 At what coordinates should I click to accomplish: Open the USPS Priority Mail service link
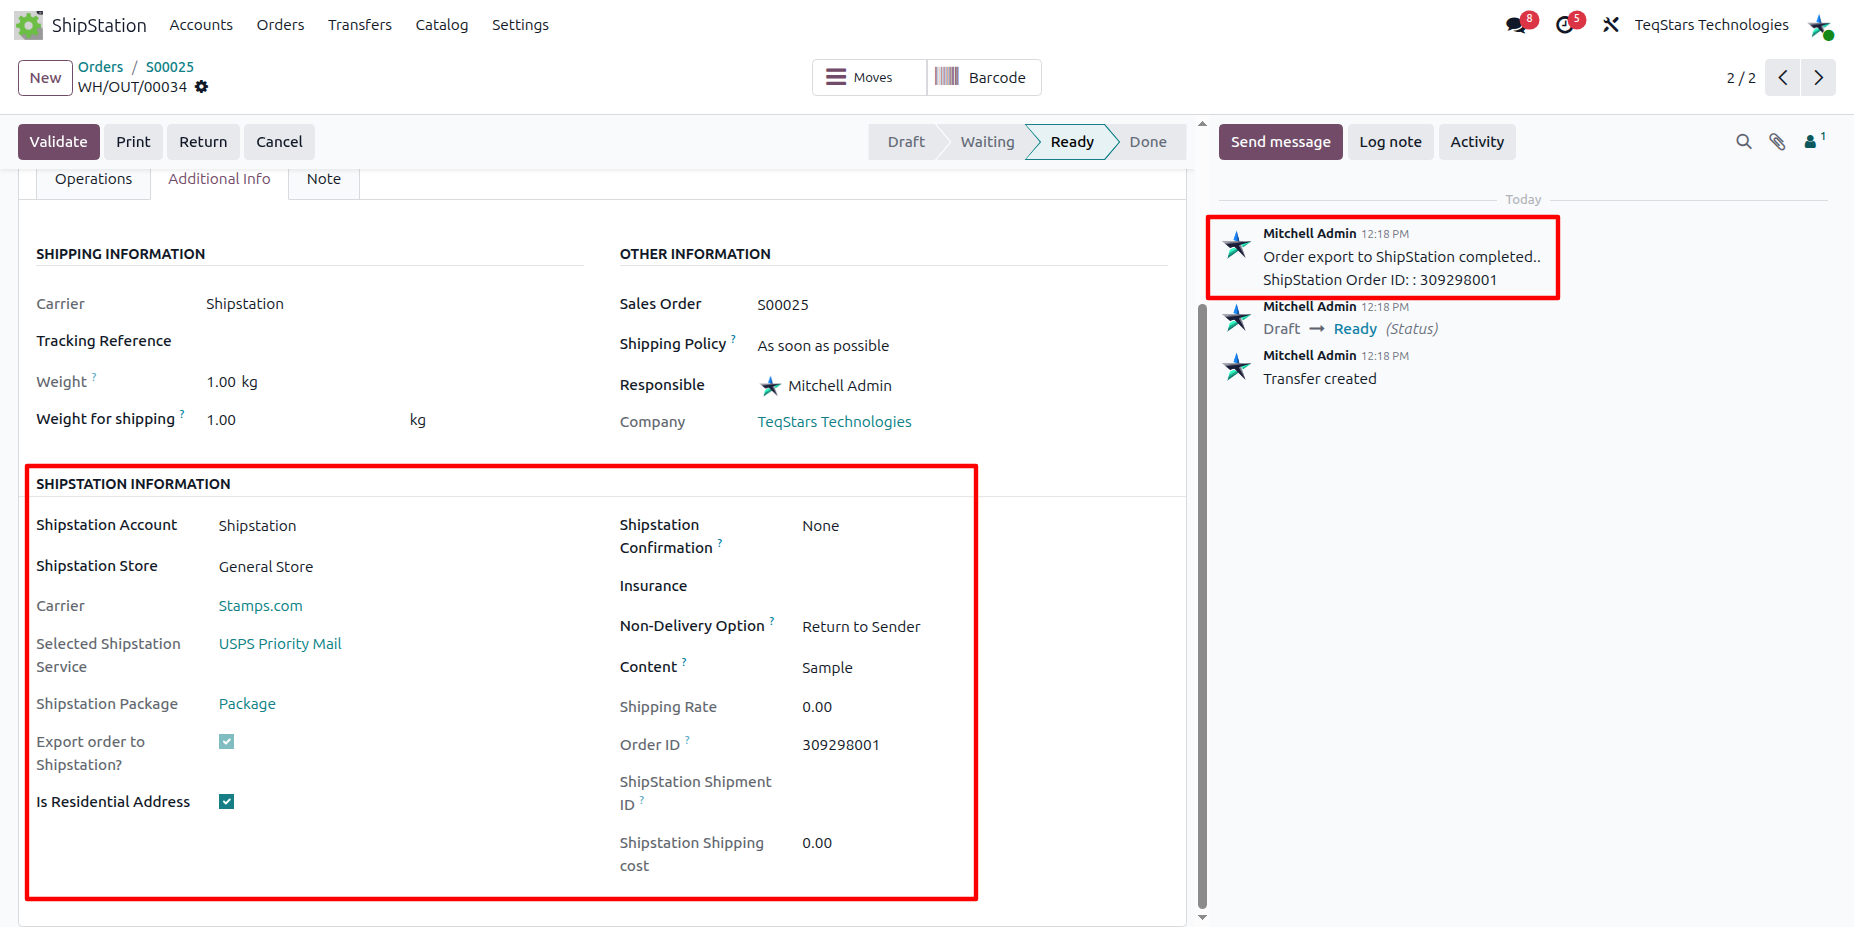[x=280, y=644]
